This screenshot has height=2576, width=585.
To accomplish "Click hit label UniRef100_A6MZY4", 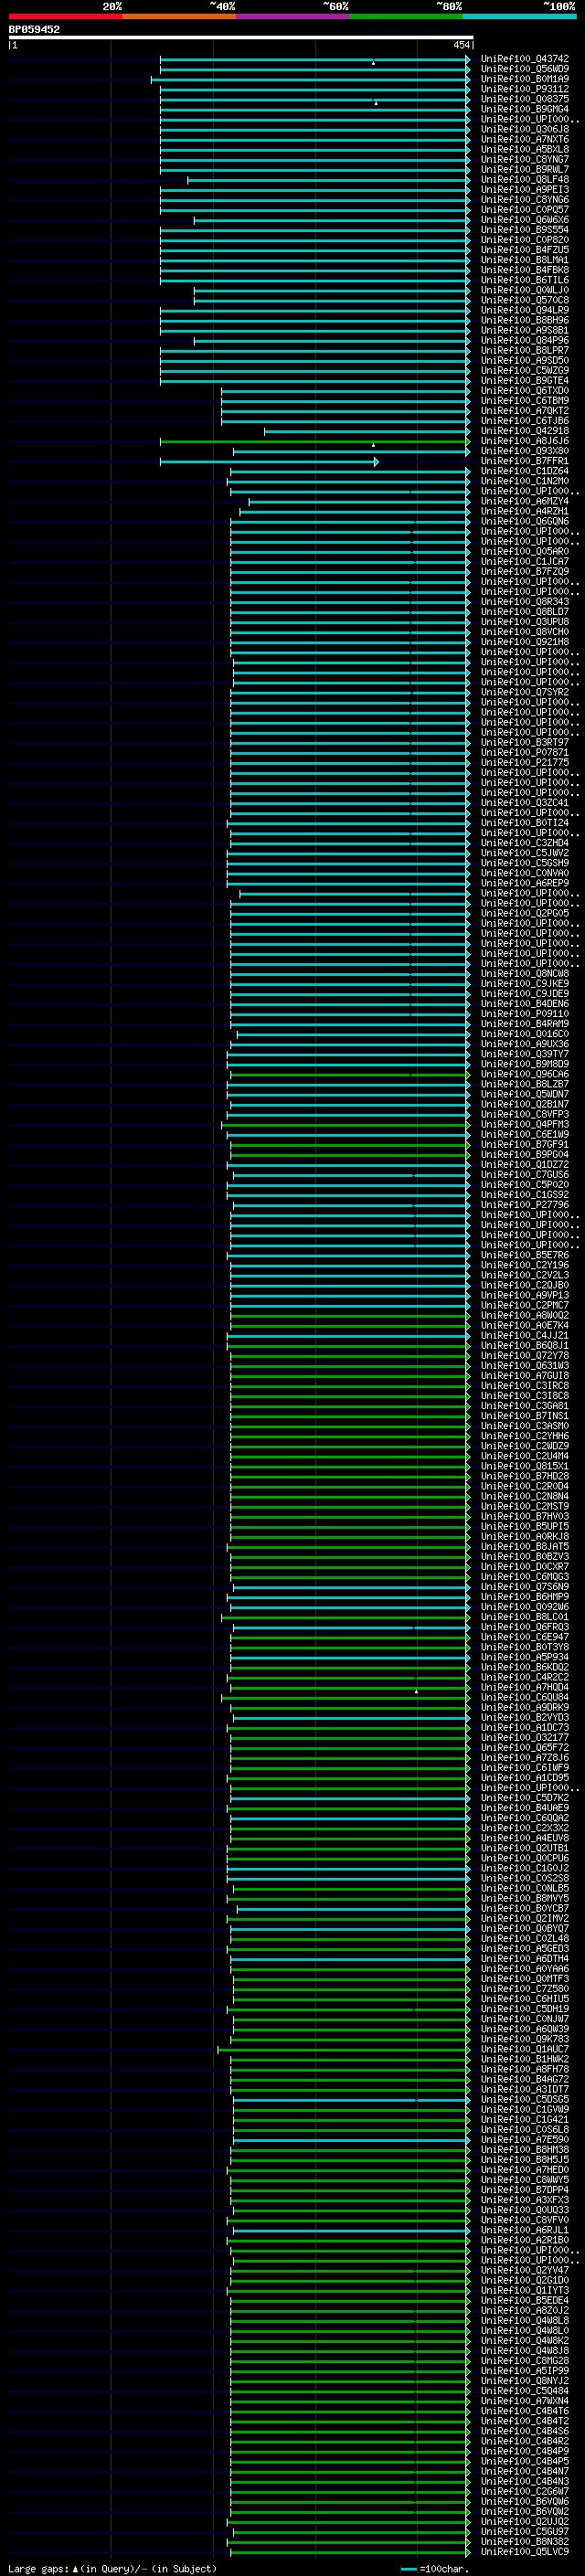I will (525, 501).
